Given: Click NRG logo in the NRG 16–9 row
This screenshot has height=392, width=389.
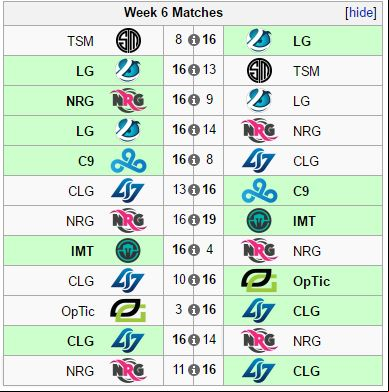Looking at the screenshot, I should point(128,101).
